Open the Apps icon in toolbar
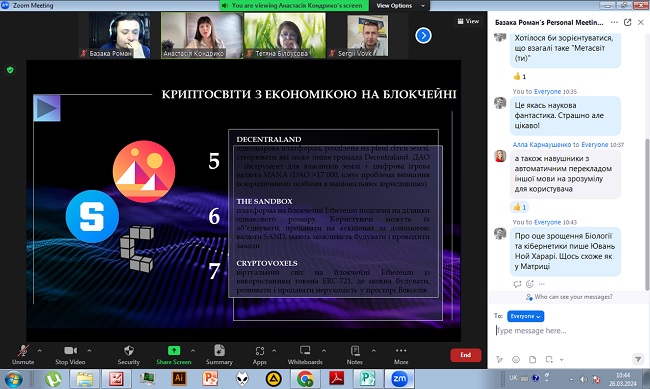The image size is (650, 389). click(x=260, y=351)
